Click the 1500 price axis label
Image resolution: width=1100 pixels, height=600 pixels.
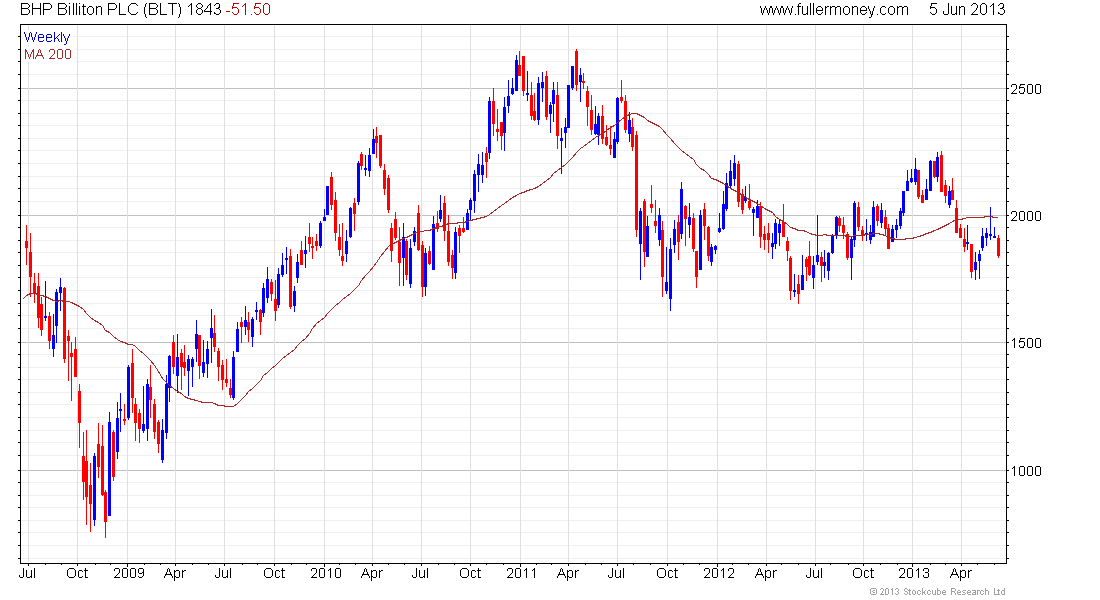[x=1026, y=343]
